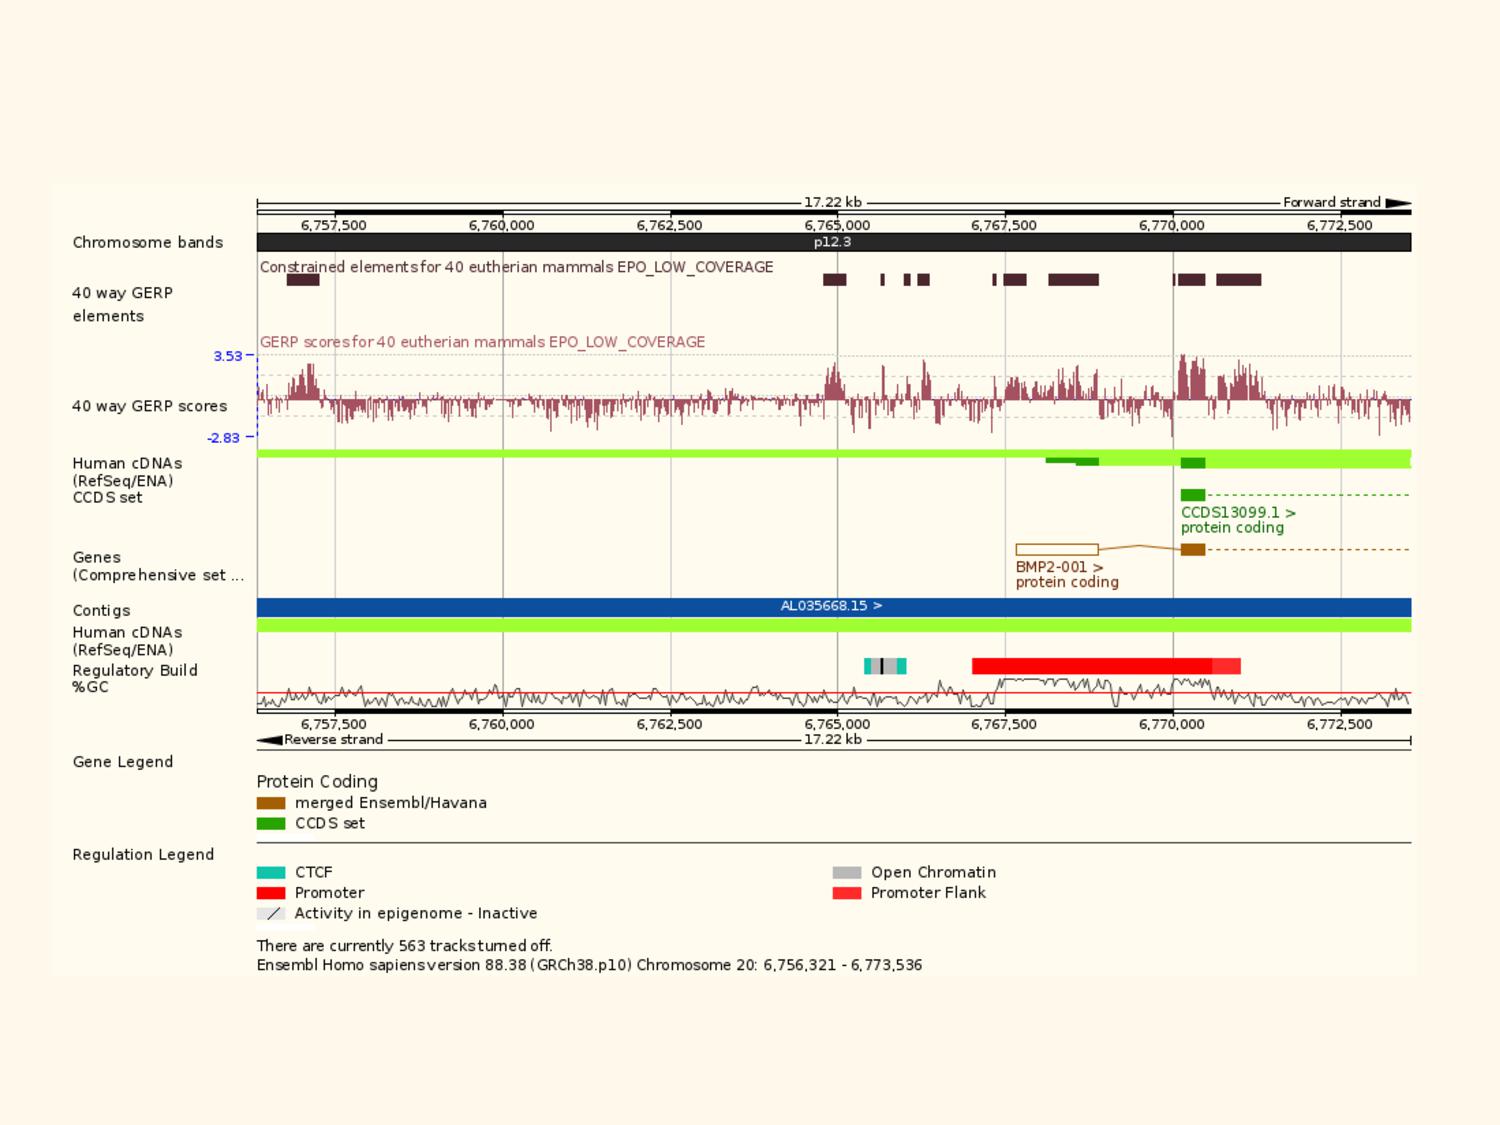Click the 563 tracks turned off message
Image resolution: width=1500 pixels, height=1125 pixels.
[x=404, y=946]
